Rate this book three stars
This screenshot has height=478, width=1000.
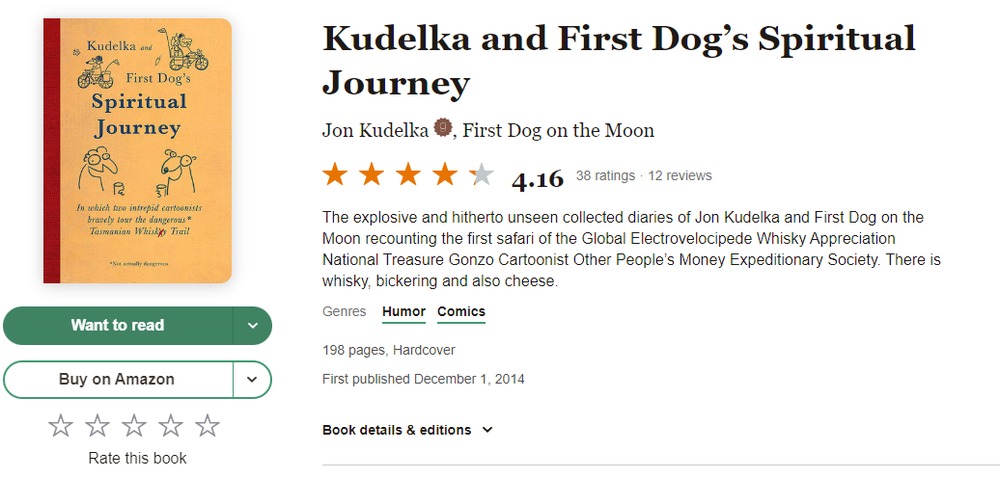[x=135, y=426]
